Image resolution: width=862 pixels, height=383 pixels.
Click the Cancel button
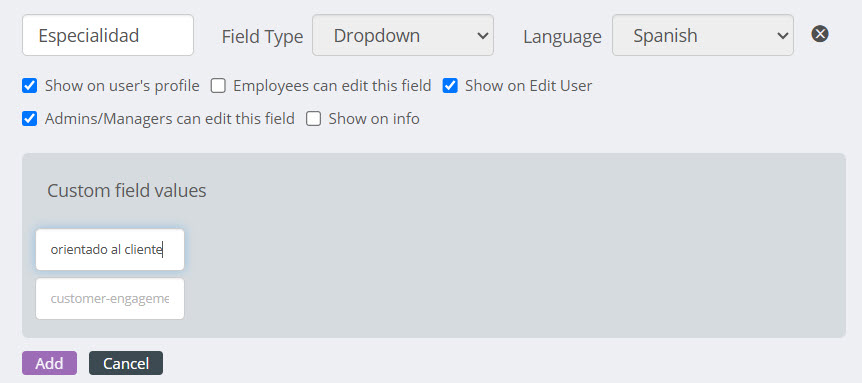126,363
